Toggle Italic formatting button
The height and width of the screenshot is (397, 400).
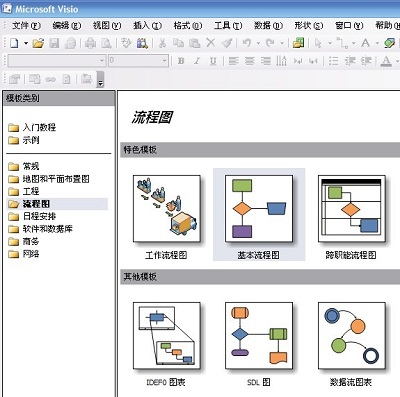(197, 61)
